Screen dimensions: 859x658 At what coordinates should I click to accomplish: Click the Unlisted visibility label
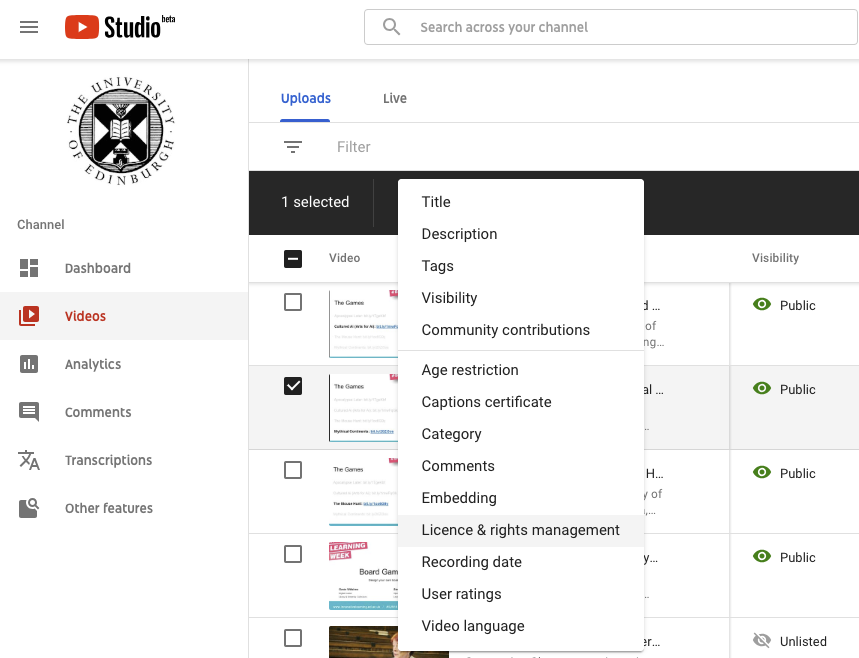[x=803, y=641]
